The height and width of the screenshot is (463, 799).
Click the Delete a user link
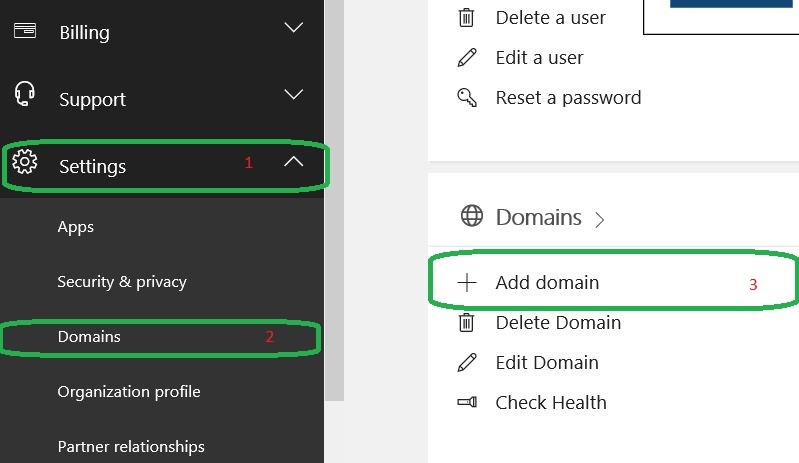pyautogui.click(x=550, y=18)
